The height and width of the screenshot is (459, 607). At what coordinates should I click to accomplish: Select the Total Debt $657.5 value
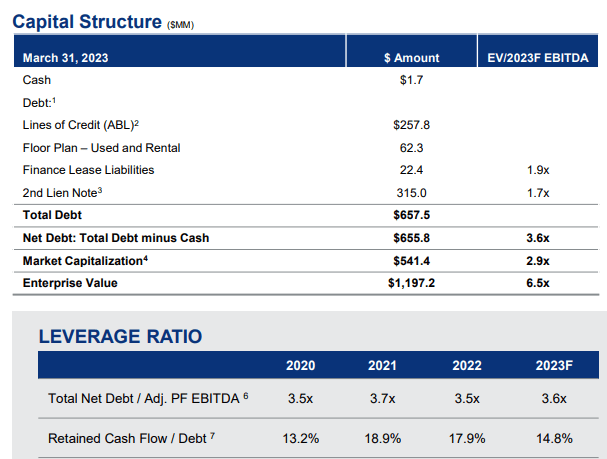coord(412,215)
